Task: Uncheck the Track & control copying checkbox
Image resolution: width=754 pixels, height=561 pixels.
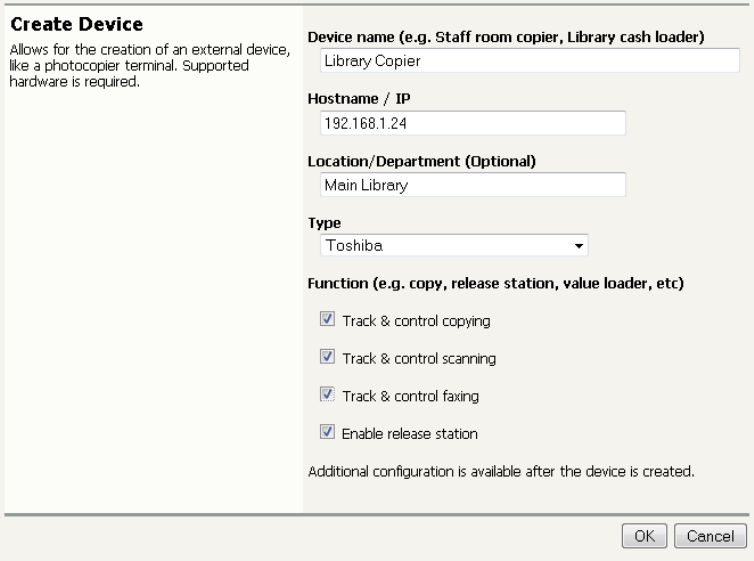Action: tap(326, 322)
